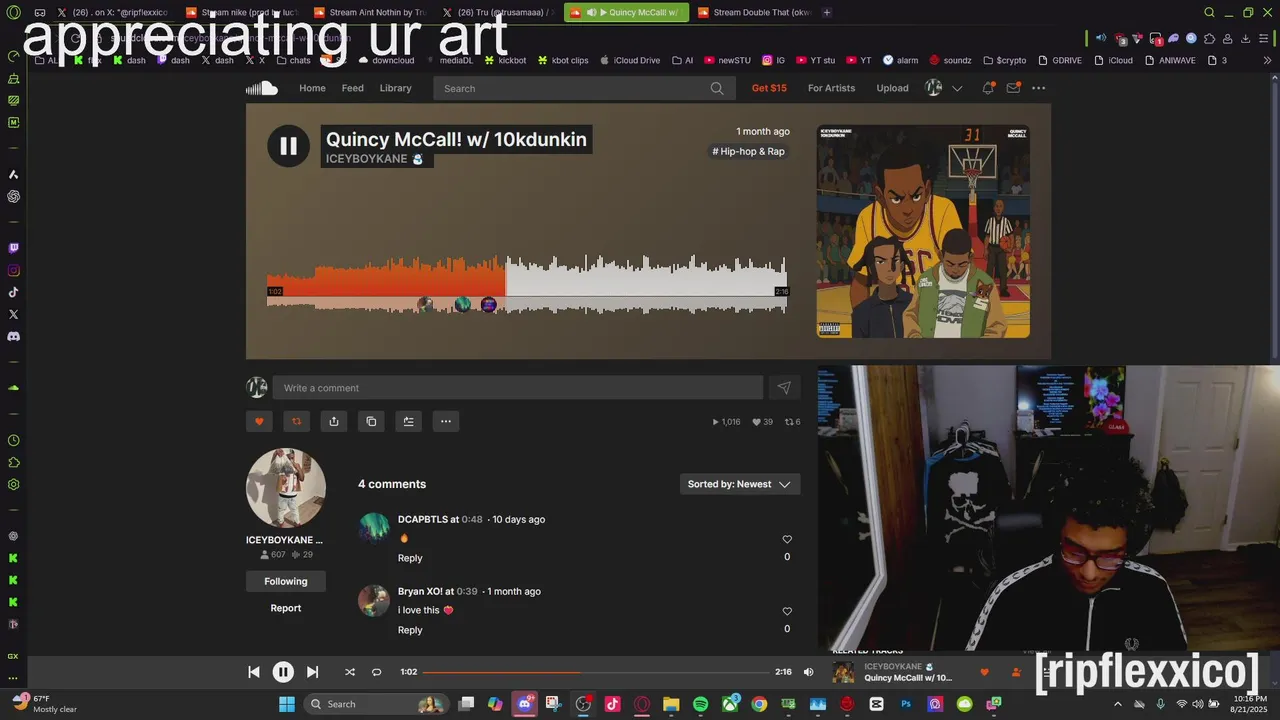
Task: Send comment with the paper plane button
Action: (x=784, y=388)
